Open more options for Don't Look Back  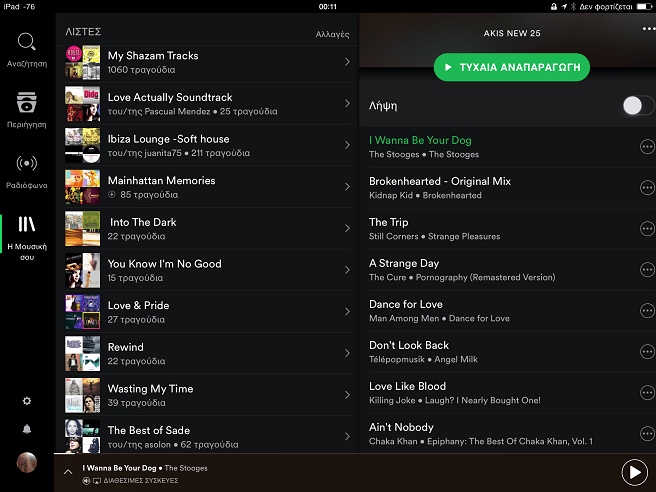(x=647, y=352)
